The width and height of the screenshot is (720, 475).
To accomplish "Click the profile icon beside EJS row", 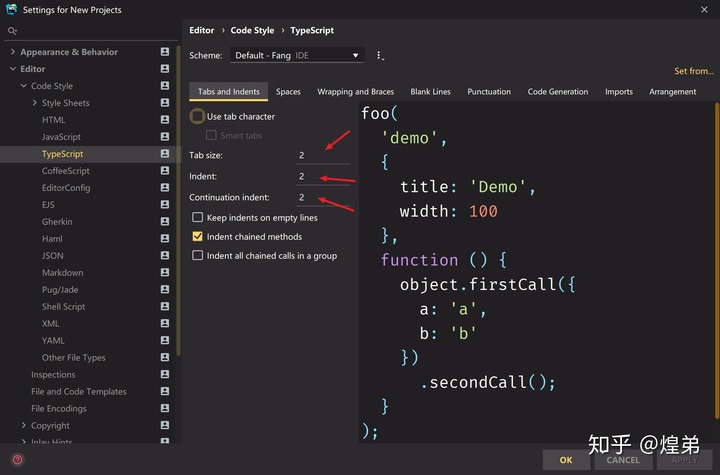I will [165, 204].
